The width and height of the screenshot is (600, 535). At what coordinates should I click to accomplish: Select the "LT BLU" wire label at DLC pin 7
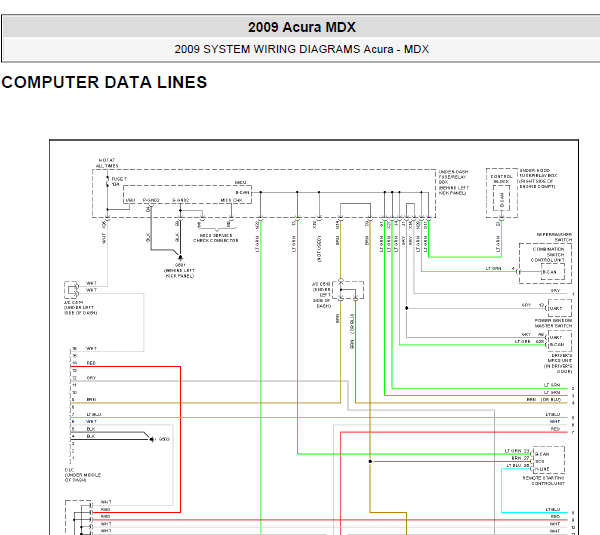click(94, 414)
